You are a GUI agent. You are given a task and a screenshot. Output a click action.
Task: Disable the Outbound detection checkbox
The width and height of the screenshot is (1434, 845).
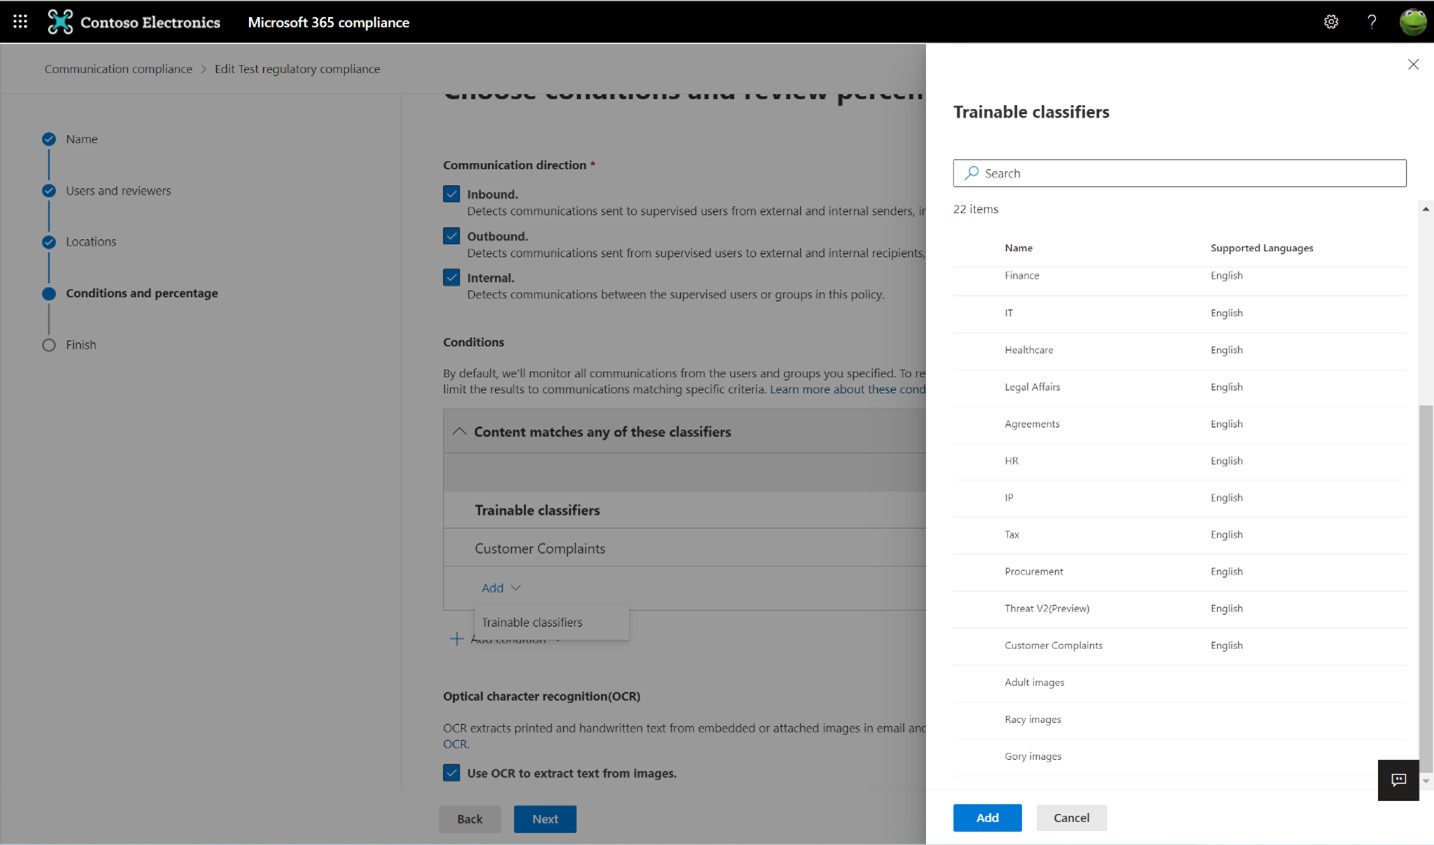[x=452, y=236]
